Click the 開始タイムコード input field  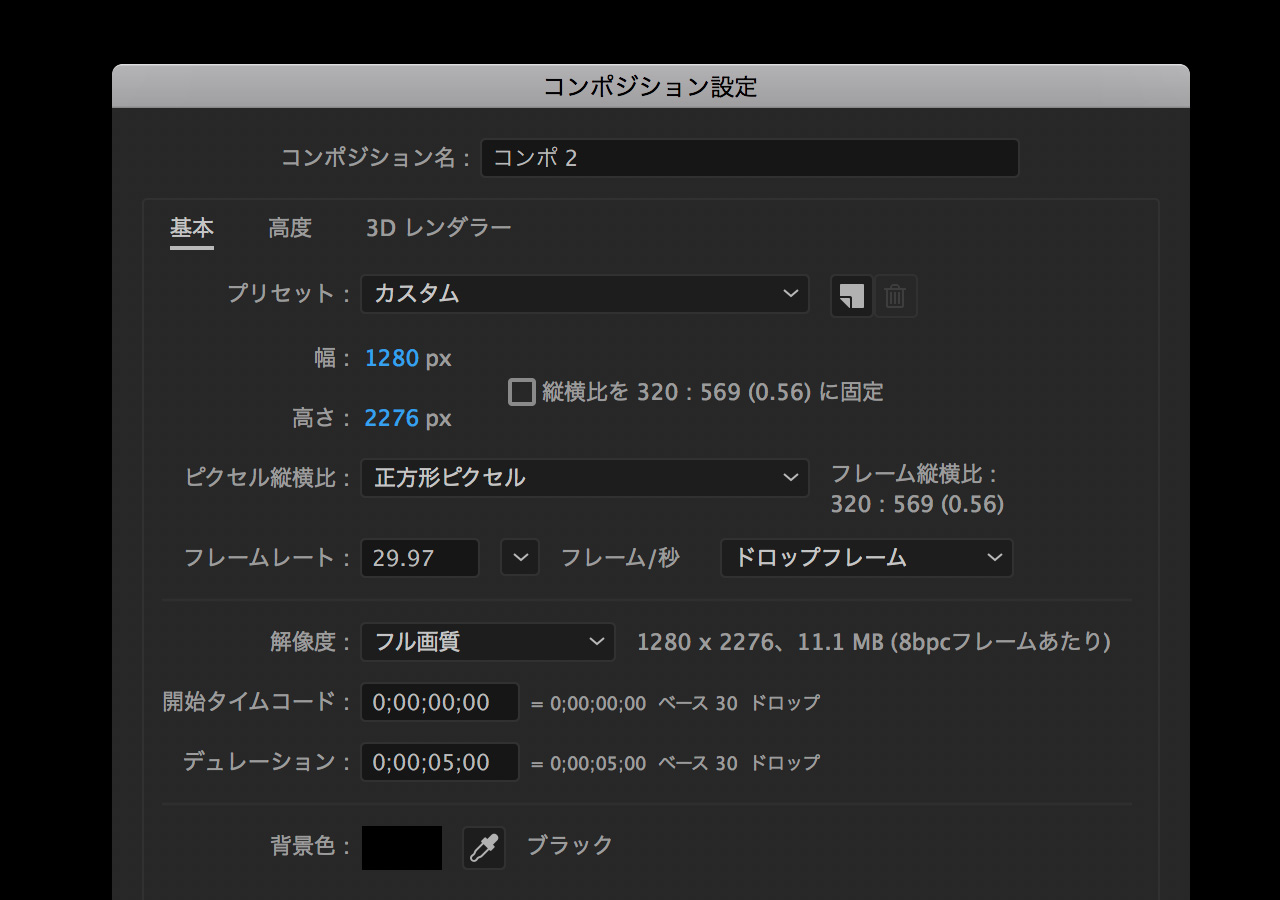pos(439,702)
